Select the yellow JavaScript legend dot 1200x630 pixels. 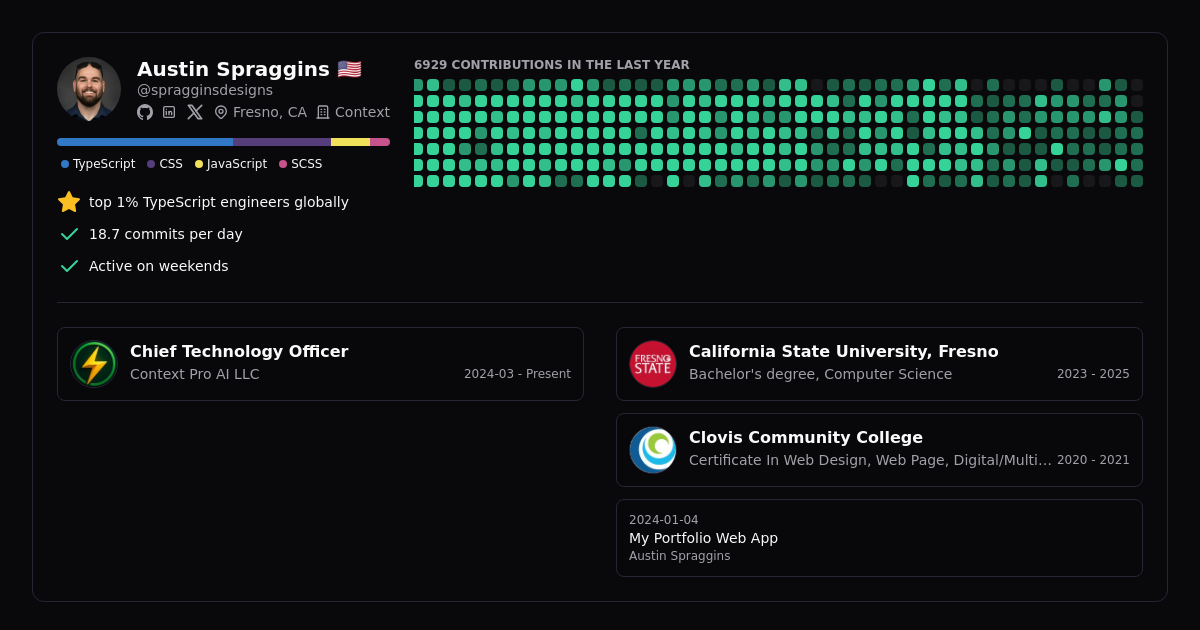[199, 164]
